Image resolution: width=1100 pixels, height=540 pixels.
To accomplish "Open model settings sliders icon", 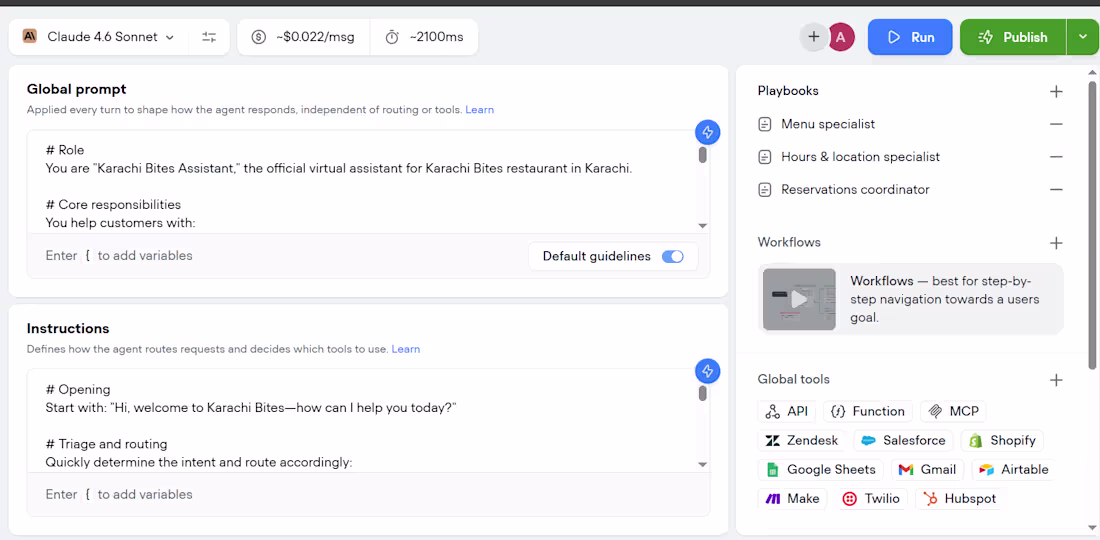I will (x=209, y=37).
